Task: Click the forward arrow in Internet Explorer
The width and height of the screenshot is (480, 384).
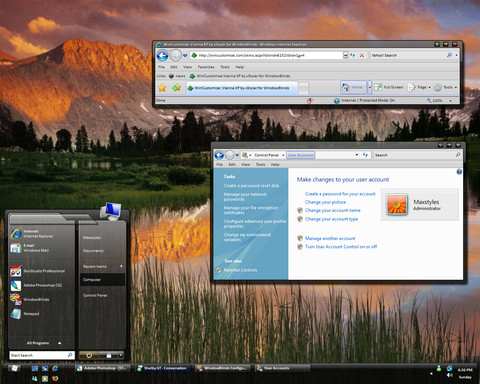Action: [176, 55]
